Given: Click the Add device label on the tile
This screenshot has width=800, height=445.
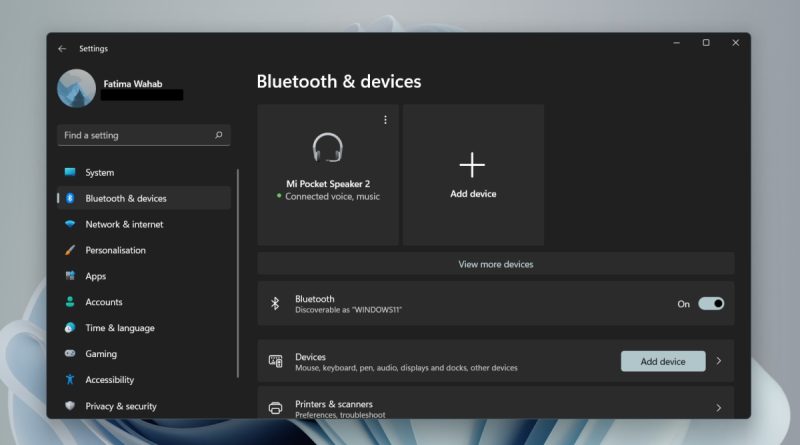Looking at the screenshot, I should [x=473, y=194].
